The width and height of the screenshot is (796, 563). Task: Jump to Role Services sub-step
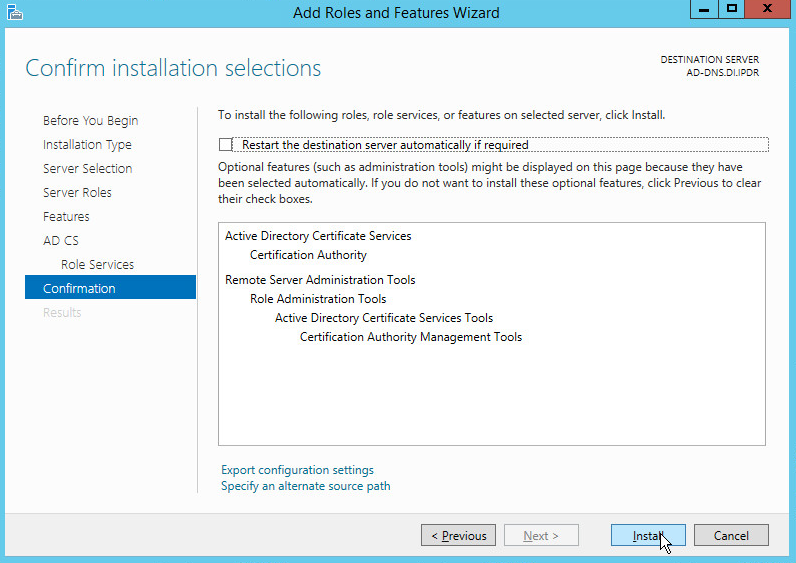97,265
